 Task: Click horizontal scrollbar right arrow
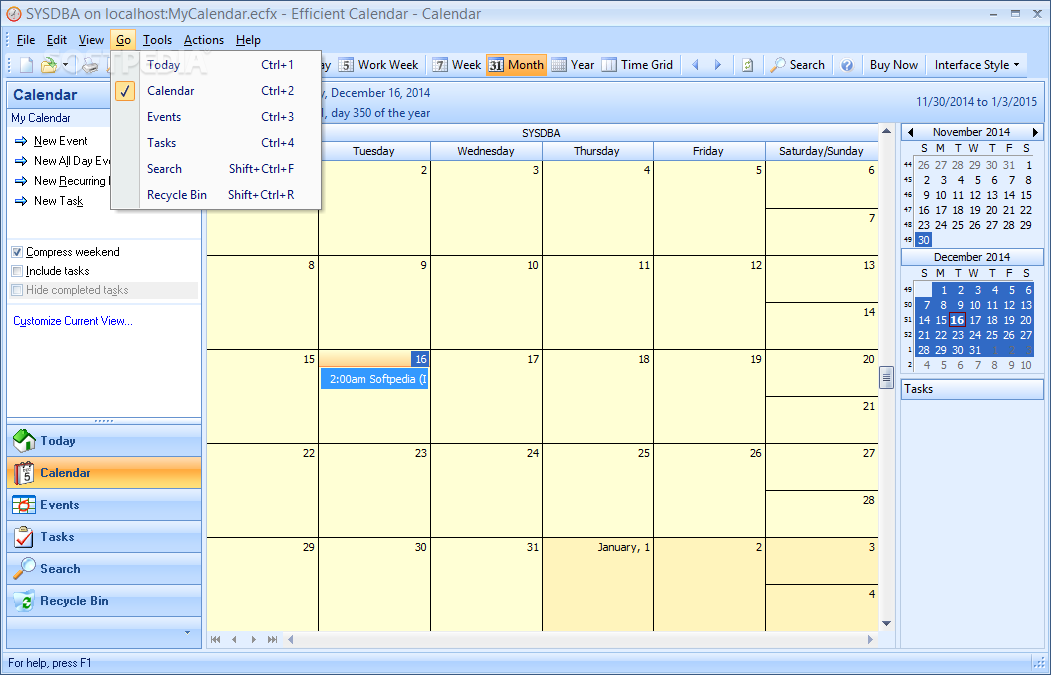(870, 639)
